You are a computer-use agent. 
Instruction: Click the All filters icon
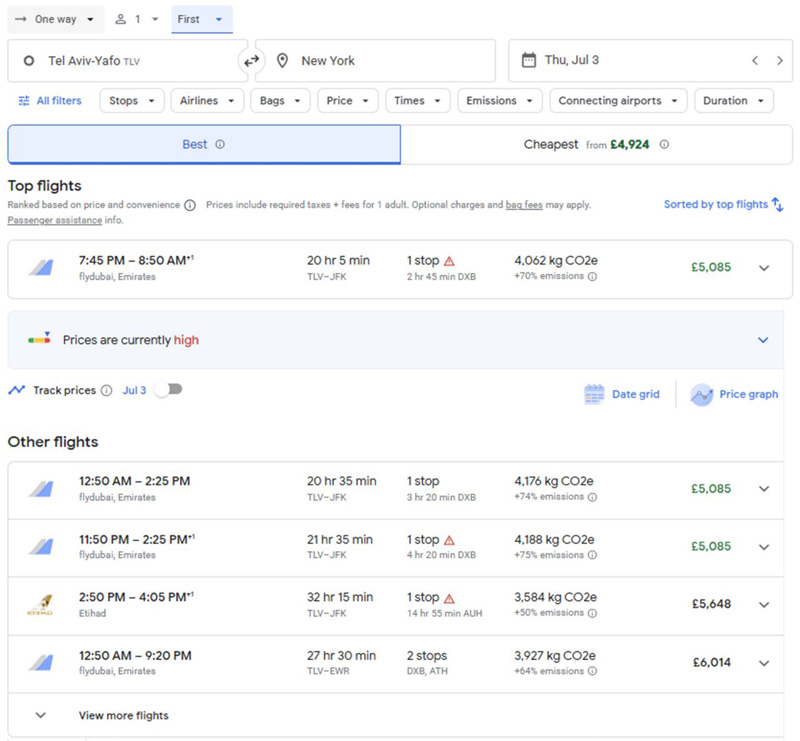(24, 101)
